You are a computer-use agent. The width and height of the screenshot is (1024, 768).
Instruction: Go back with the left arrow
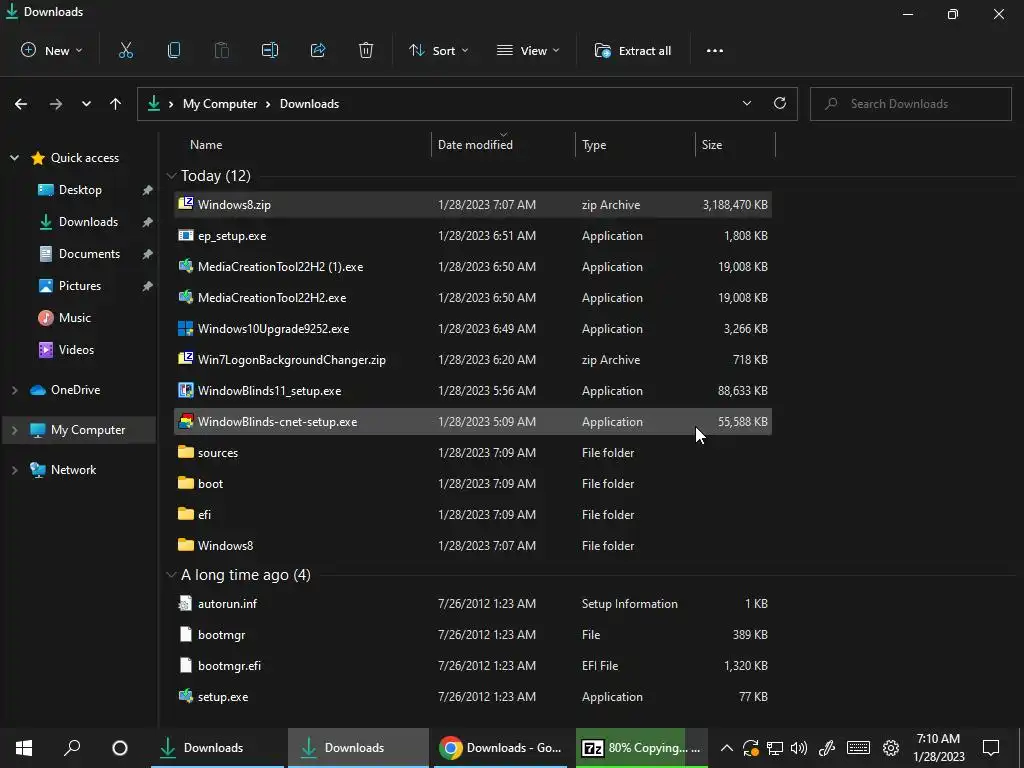tap(21, 104)
